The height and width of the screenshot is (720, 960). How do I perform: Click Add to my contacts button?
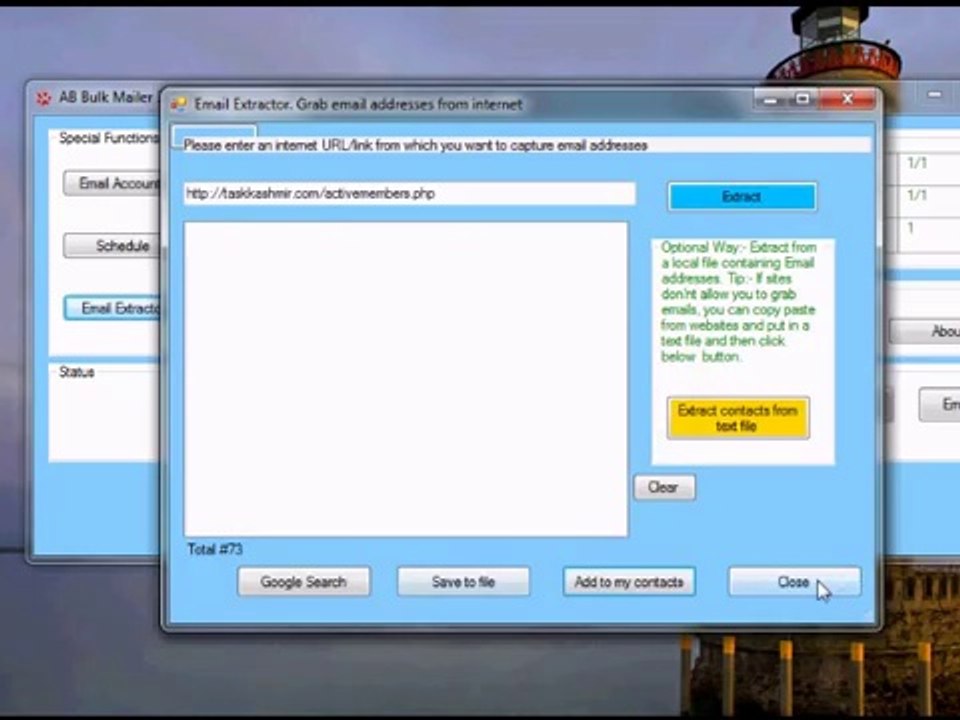tap(629, 582)
